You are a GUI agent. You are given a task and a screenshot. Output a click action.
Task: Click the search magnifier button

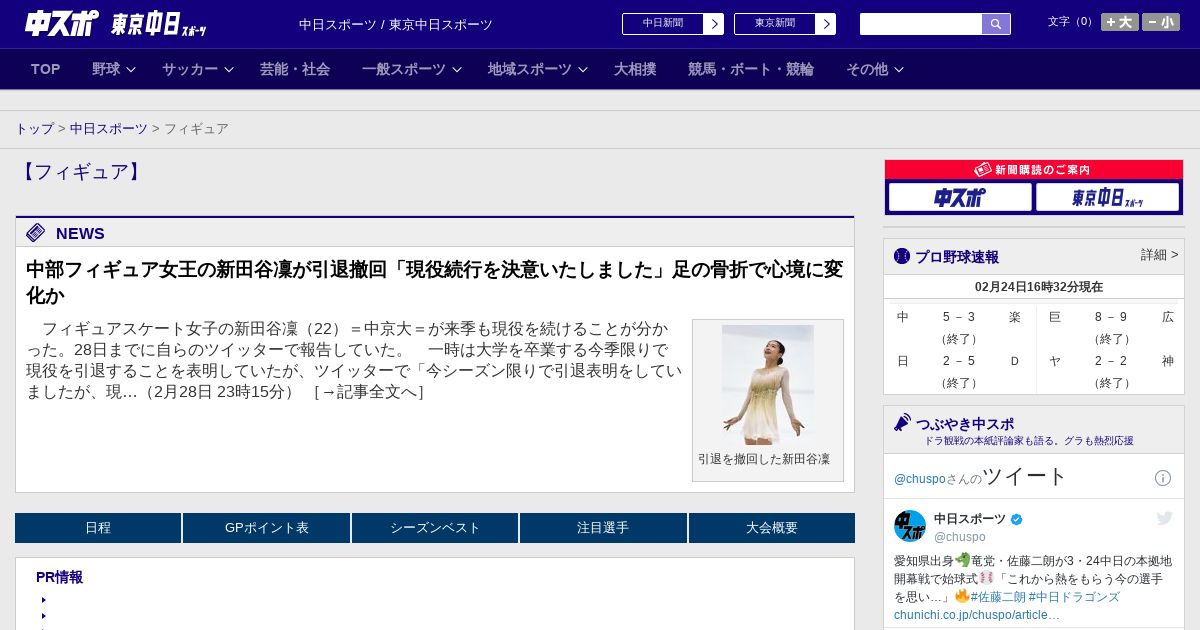996,24
